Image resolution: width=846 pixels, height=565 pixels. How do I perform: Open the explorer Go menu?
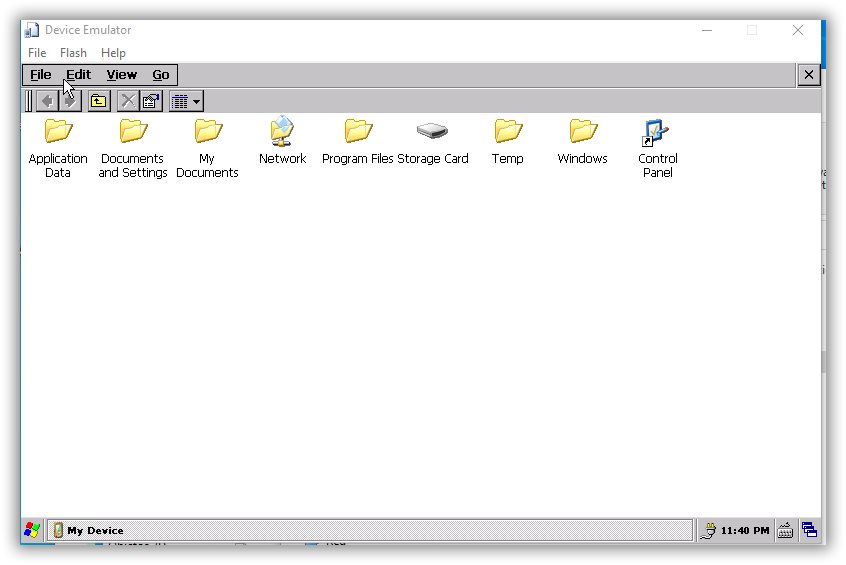(x=160, y=74)
